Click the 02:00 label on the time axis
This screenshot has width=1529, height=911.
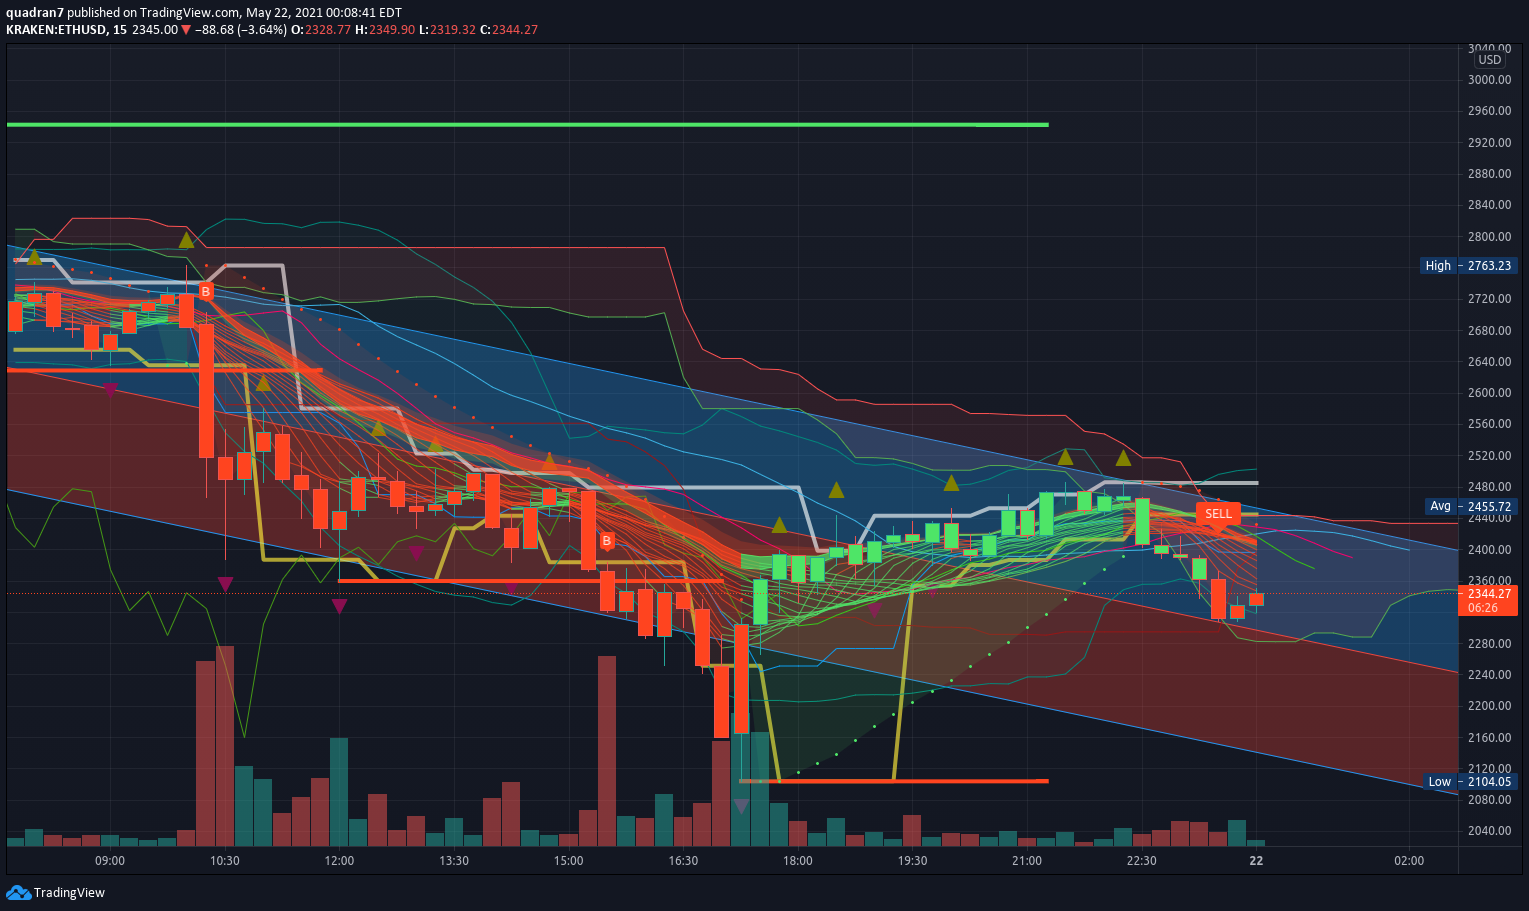pos(1409,861)
